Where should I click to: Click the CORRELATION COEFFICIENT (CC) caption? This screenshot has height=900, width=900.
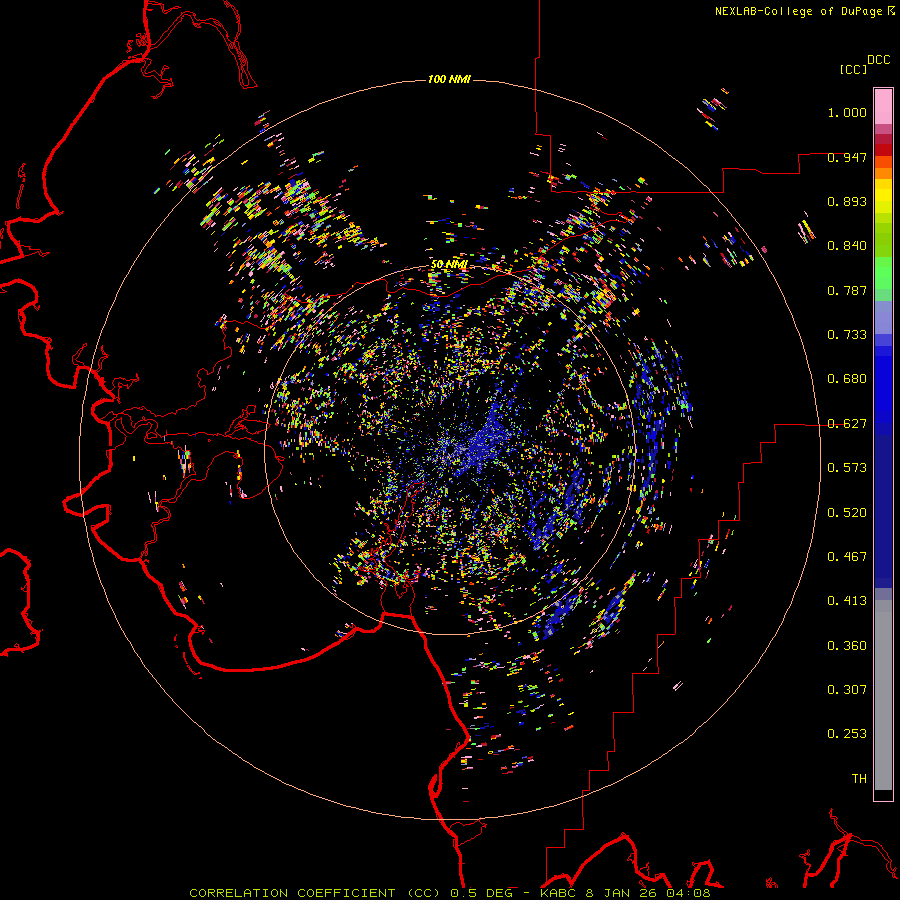click(x=315, y=893)
